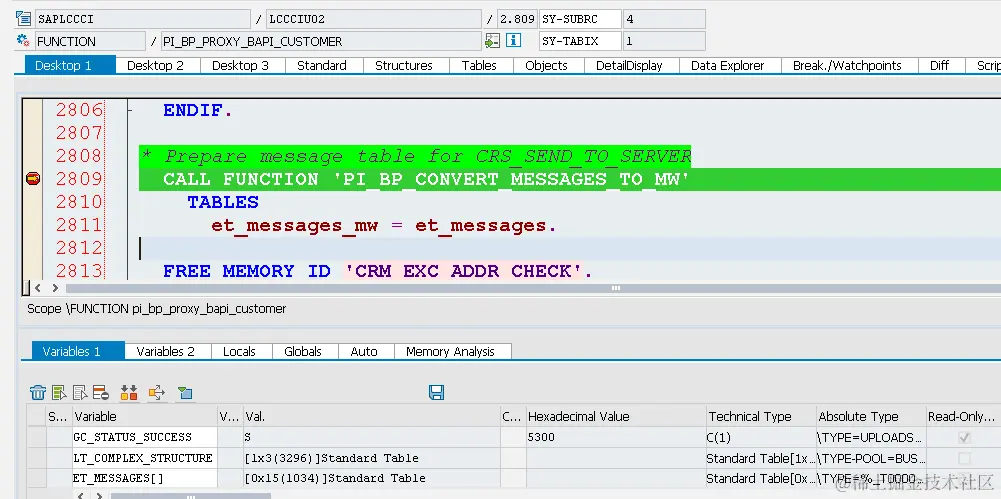The width and height of the screenshot is (1001, 499).
Task: Click the SY-SUBRC value 4
Action: click(x=664, y=19)
